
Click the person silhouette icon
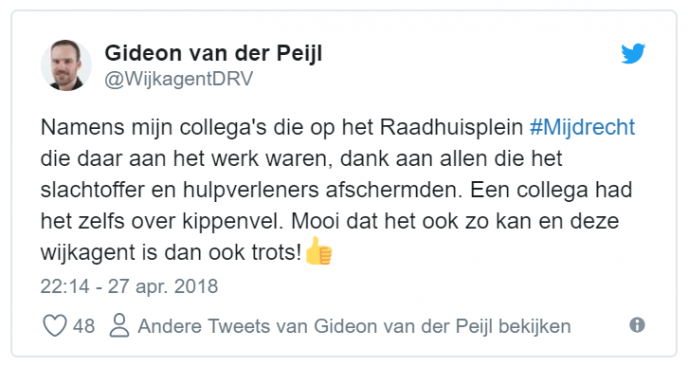point(119,325)
